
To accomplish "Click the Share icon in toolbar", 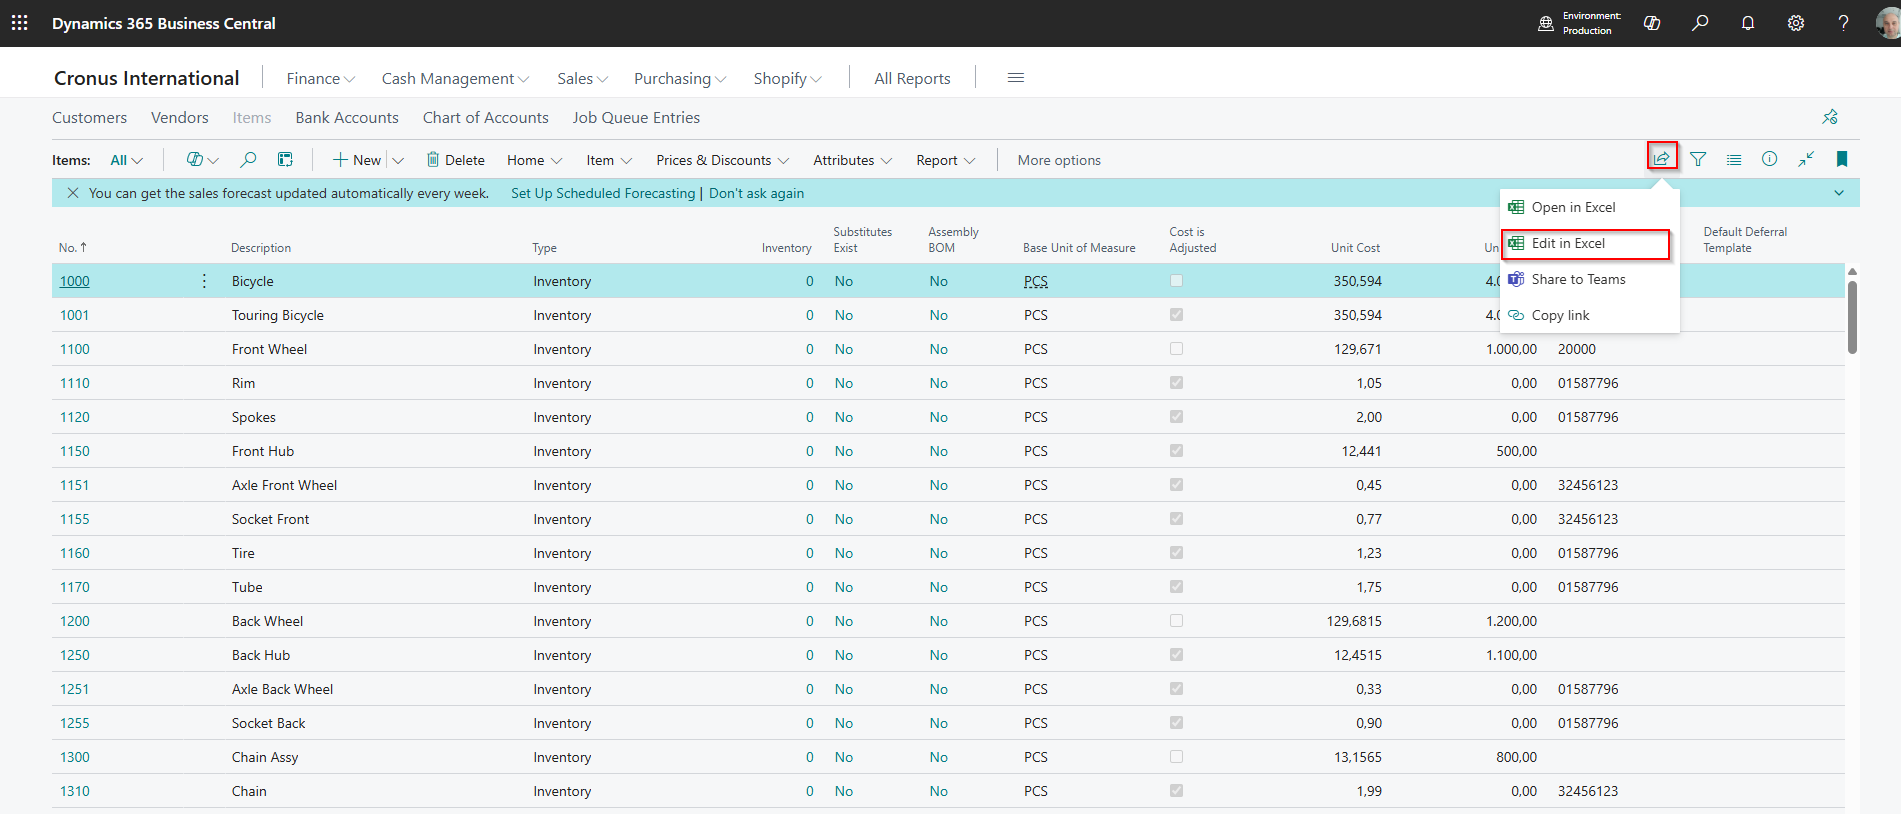I will point(1662,158).
